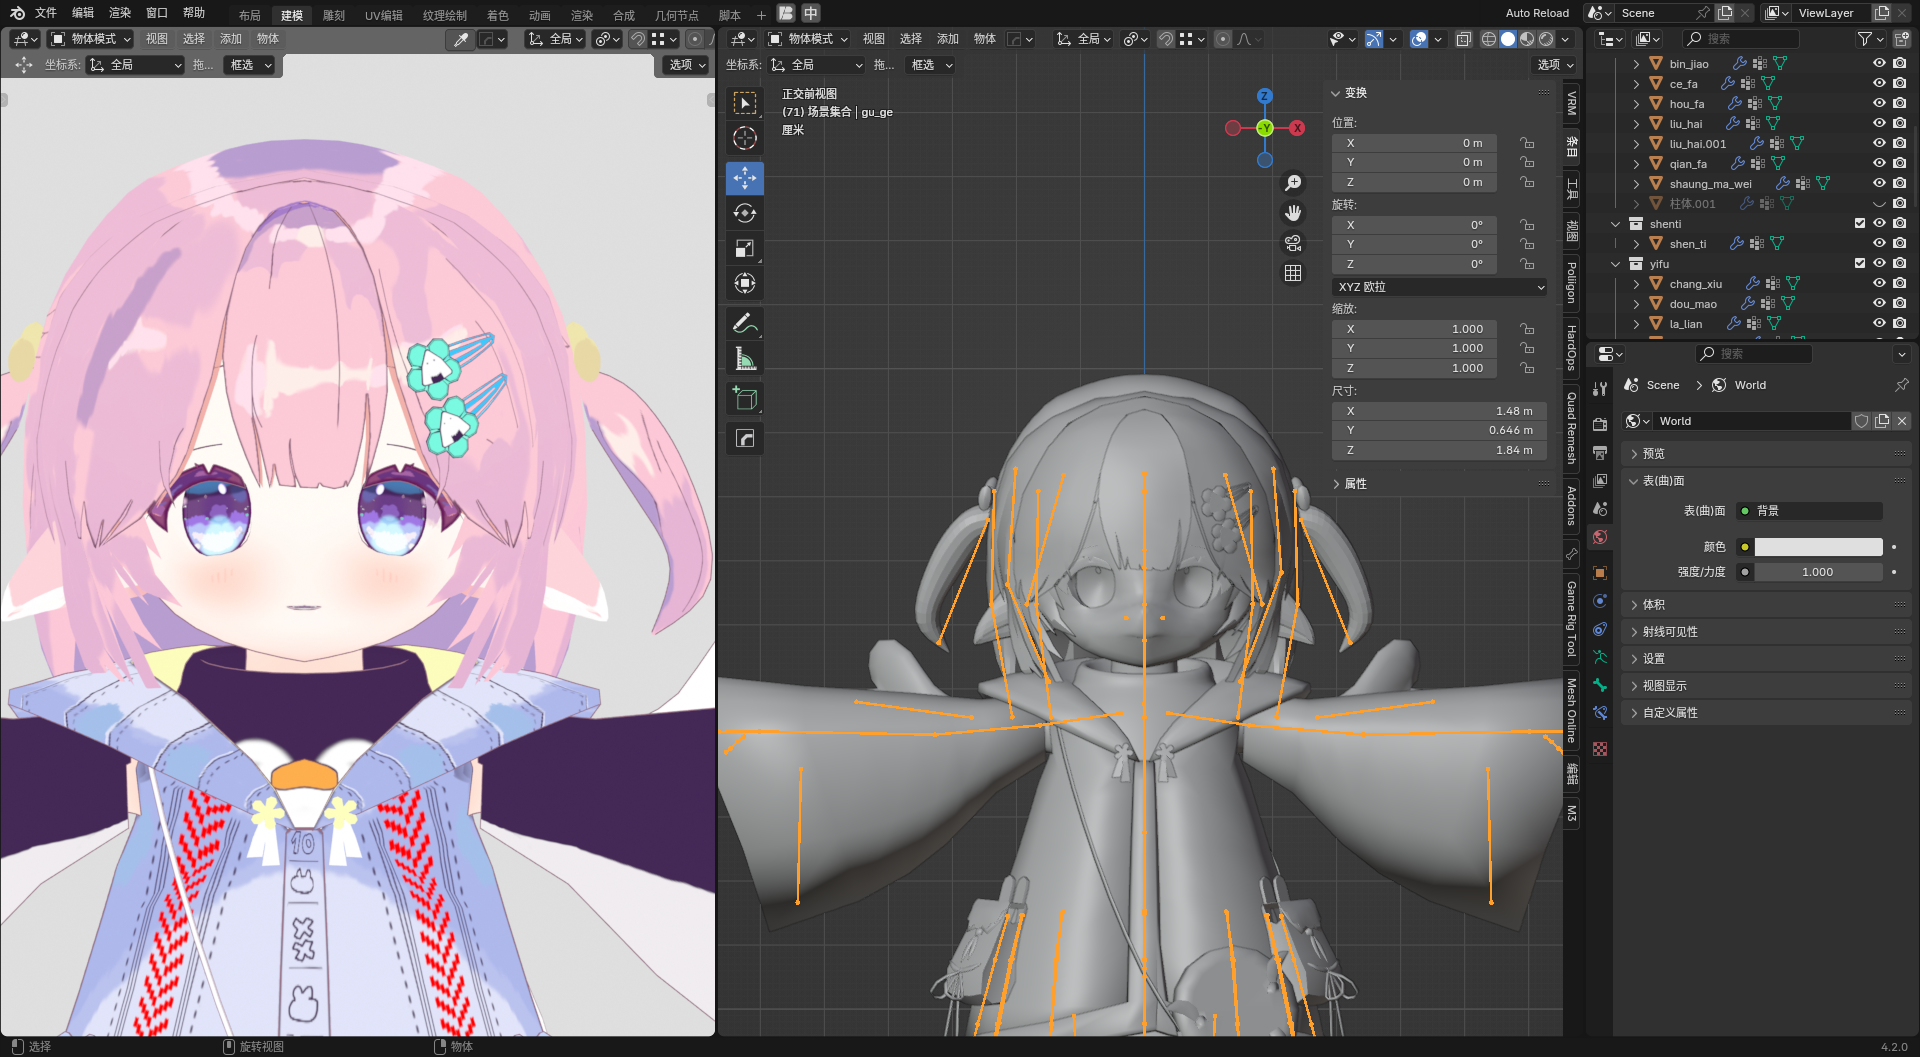Click the 选项 button in right viewport
The width and height of the screenshot is (1920, 1057).
(1555, 65)
